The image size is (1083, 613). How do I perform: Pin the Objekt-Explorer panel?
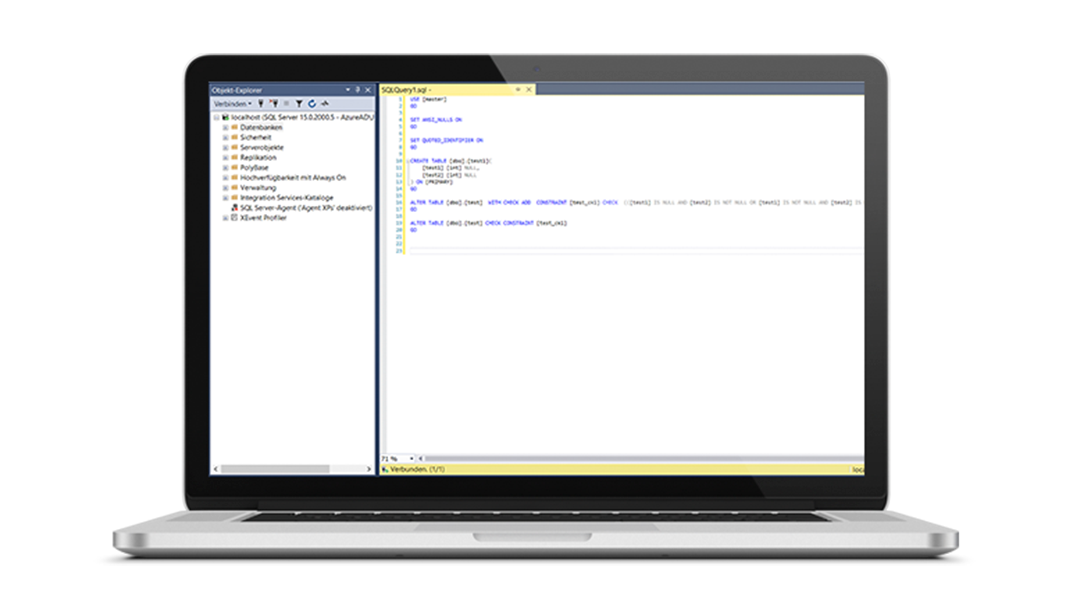click(x=357, y=89)
